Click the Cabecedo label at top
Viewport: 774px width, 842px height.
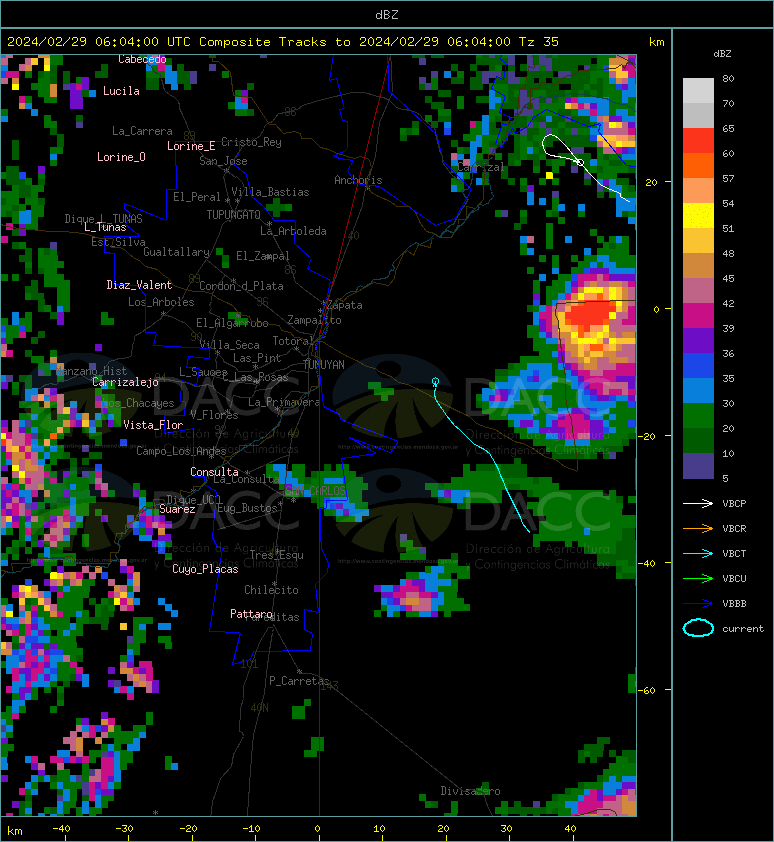pos(142,59)
